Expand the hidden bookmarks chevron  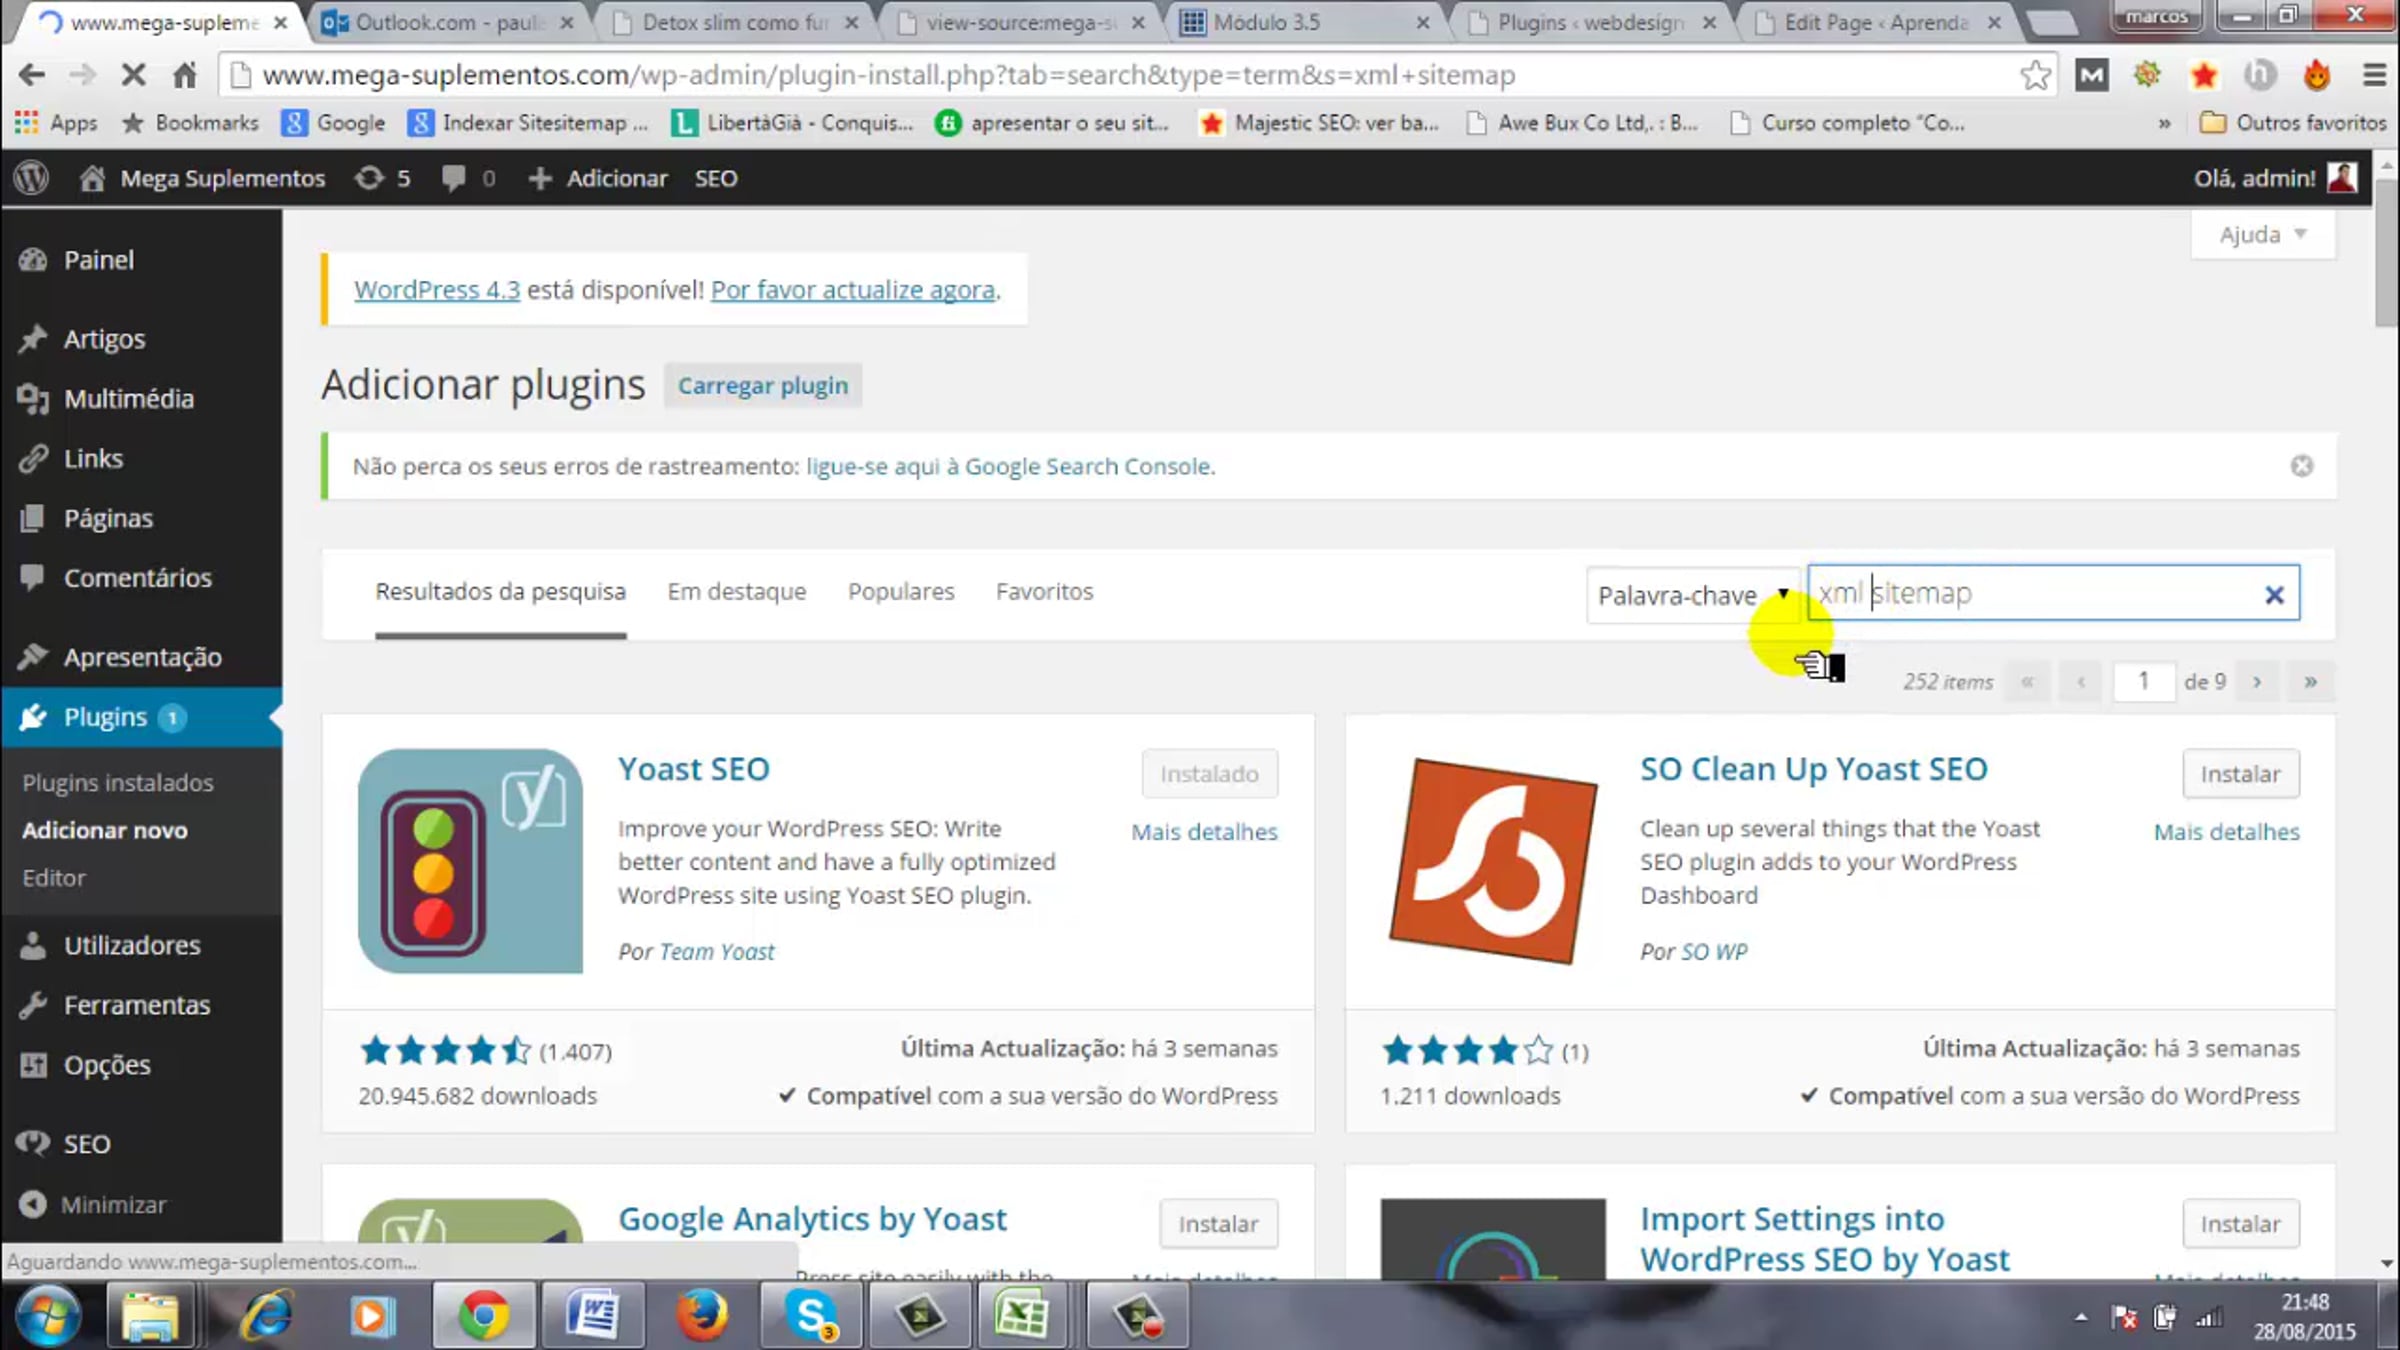click(x=2164, y=123)
